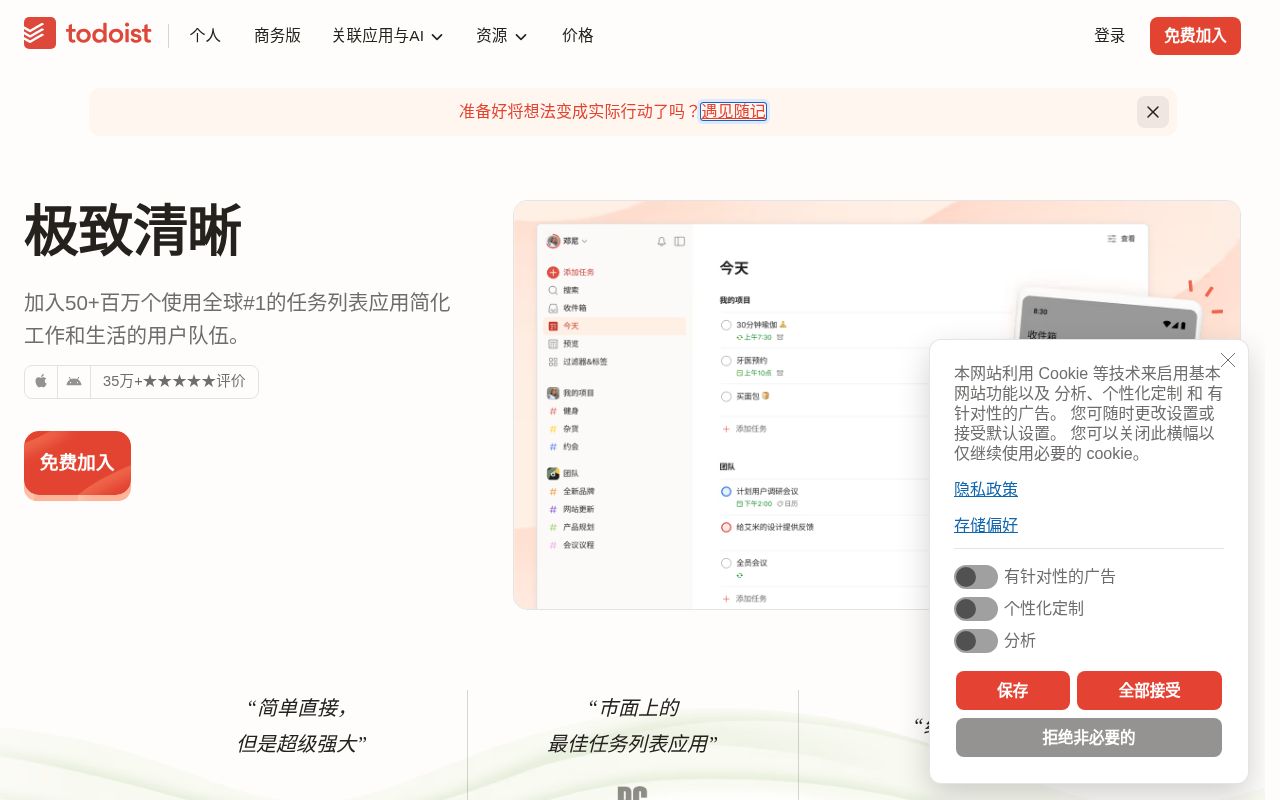
Task: Expand the 关联应用与AI dropdown menu
Action: click(x=388, y=36)
